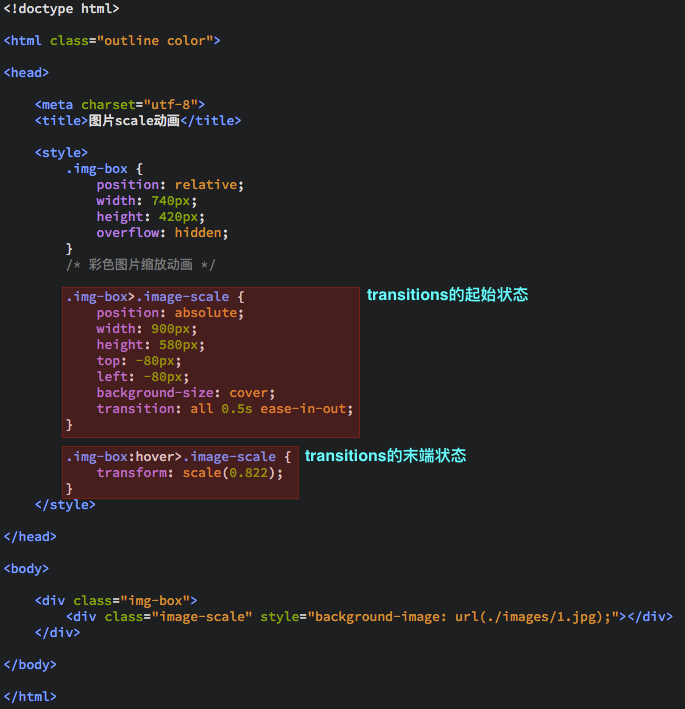
Task: Click the closing head tag
Action: [x=30, y=537]
